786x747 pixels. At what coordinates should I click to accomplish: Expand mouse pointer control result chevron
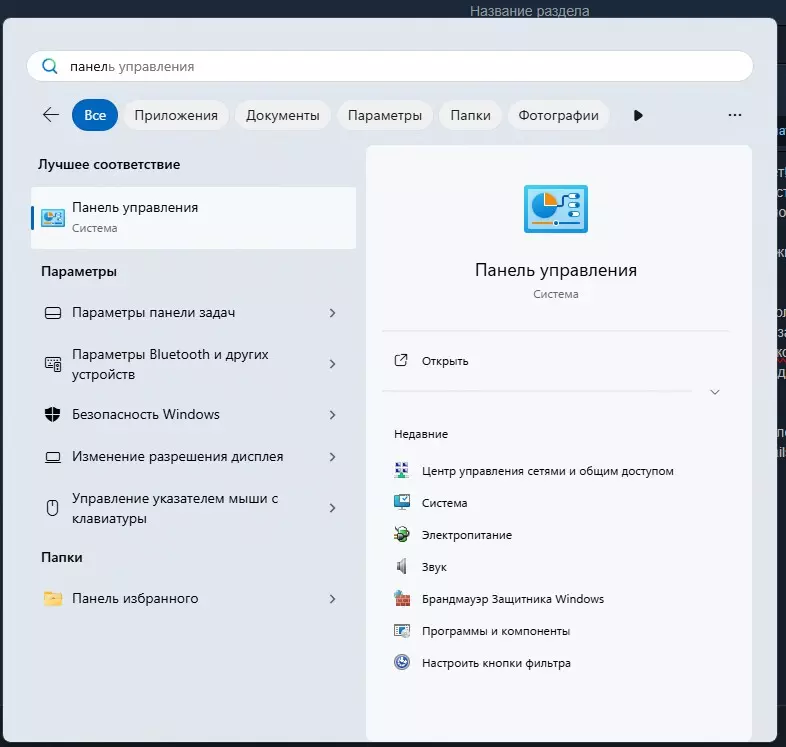click(332, 508)
